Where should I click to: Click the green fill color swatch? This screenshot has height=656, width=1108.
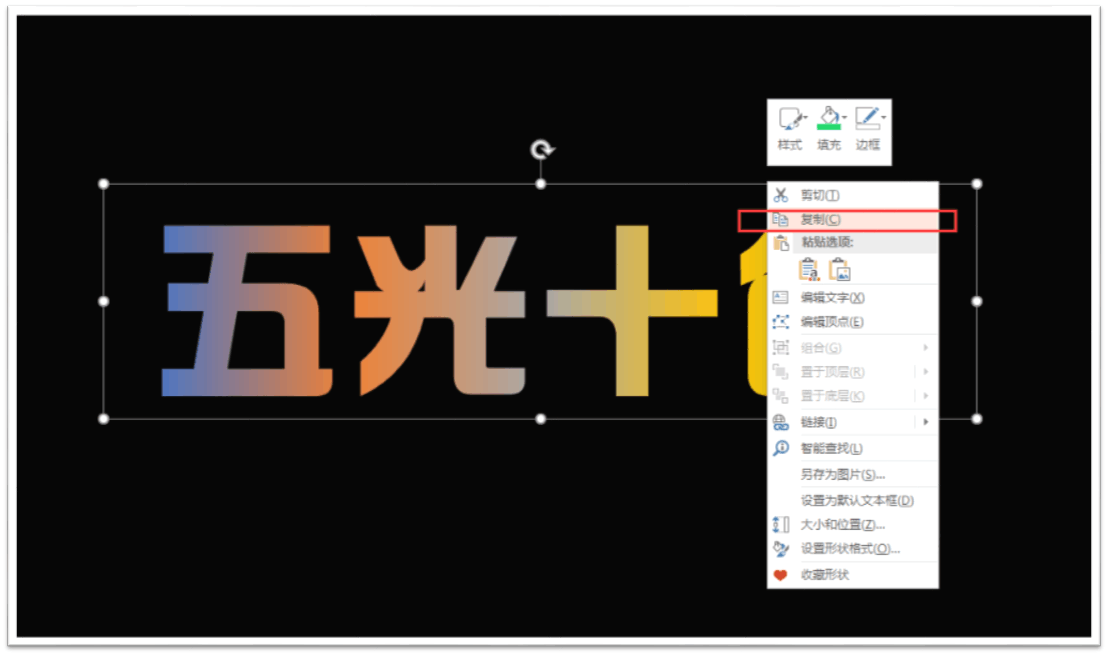pos(829,126)
